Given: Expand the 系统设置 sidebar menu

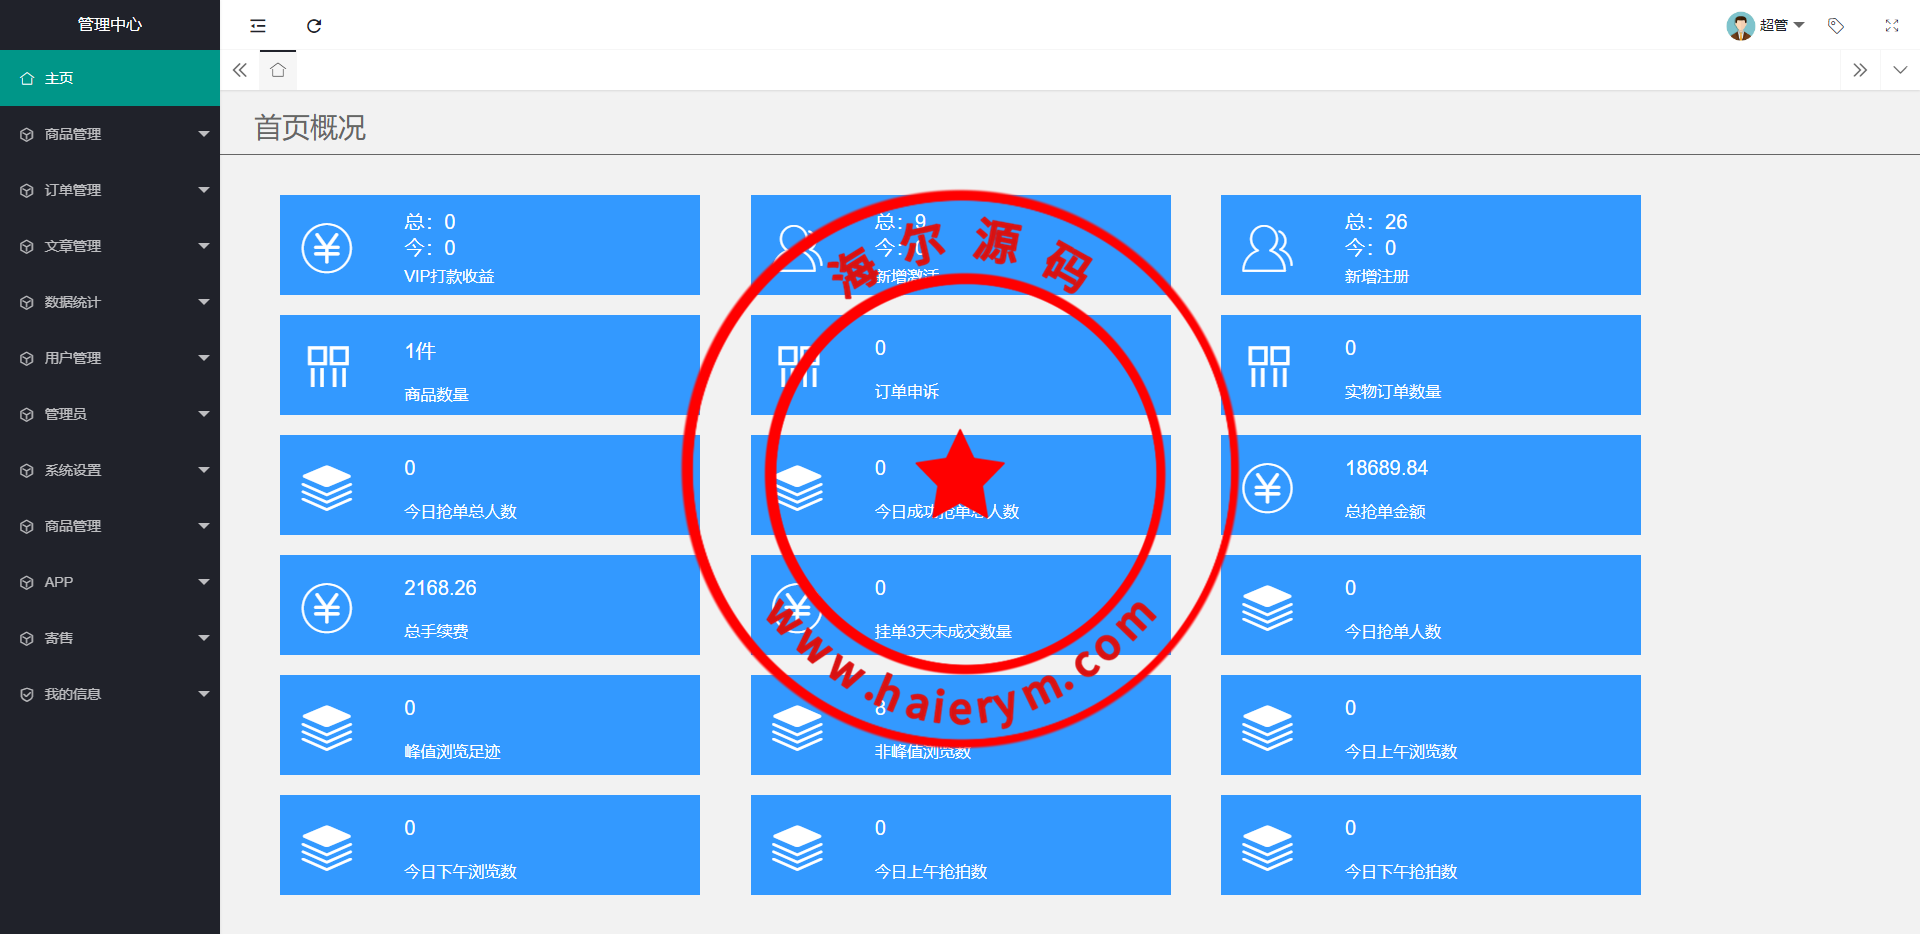Looking at the screenshot, I should click(x=110, y=470).
